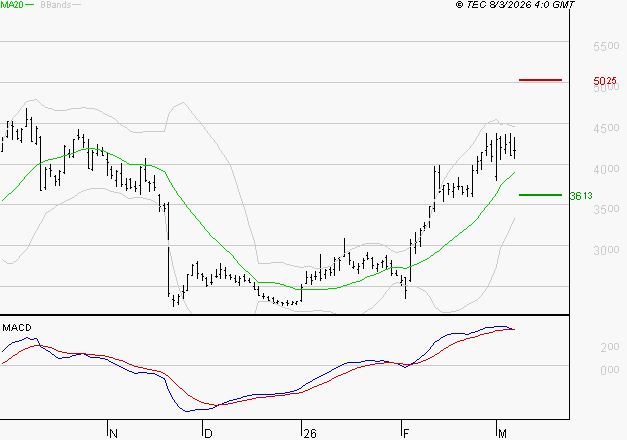Select the green line sample beside MA20
627x440 pixels.
[30, 6]
